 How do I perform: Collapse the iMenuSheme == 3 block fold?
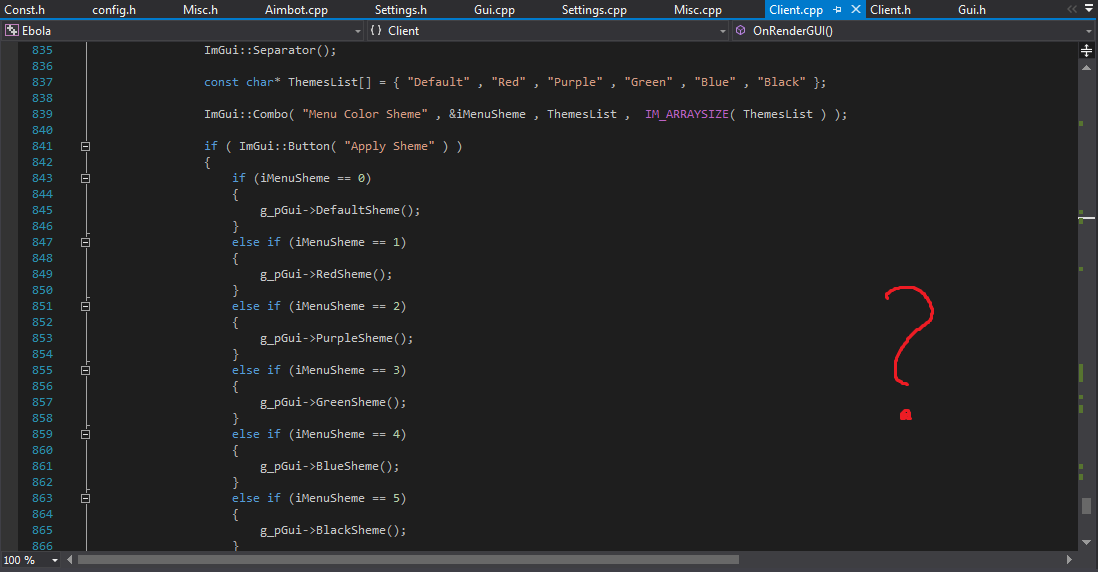86,370
